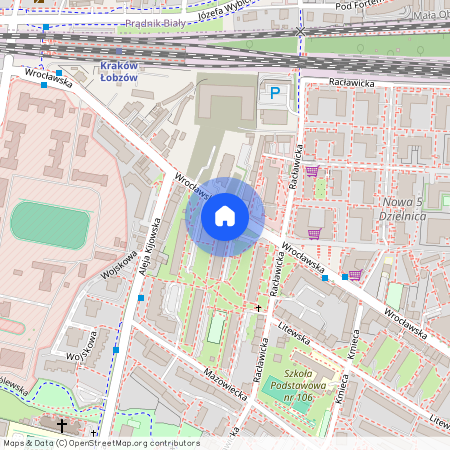Select the station square marker above Kraków Łobzów
Screen dimensions: 450x450
click(x=119, y=51)
